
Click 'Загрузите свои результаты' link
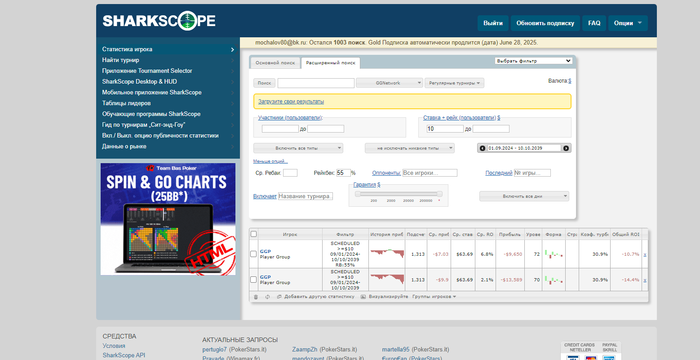291,102
